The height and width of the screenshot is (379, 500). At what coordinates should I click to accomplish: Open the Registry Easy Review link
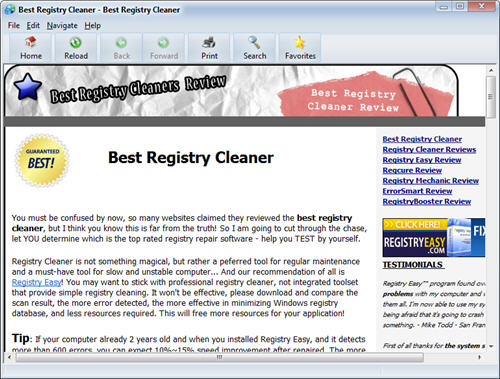pos(422,160)
